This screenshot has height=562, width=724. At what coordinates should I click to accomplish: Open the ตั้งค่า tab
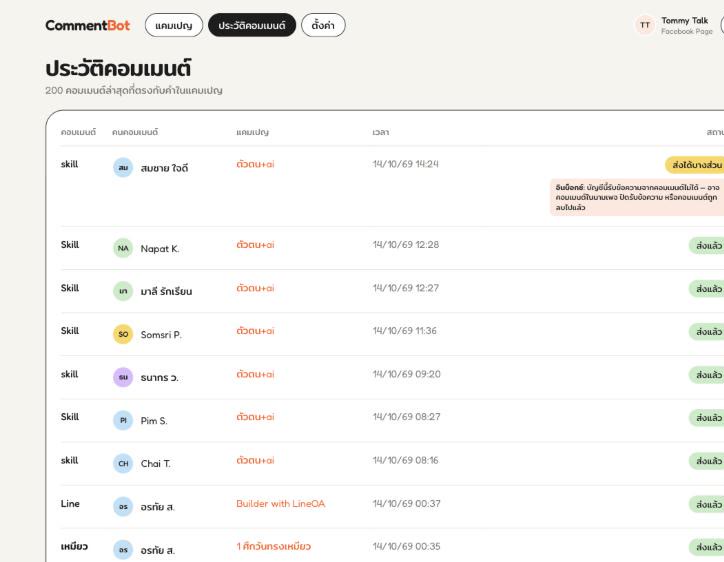tap(323, 25)
